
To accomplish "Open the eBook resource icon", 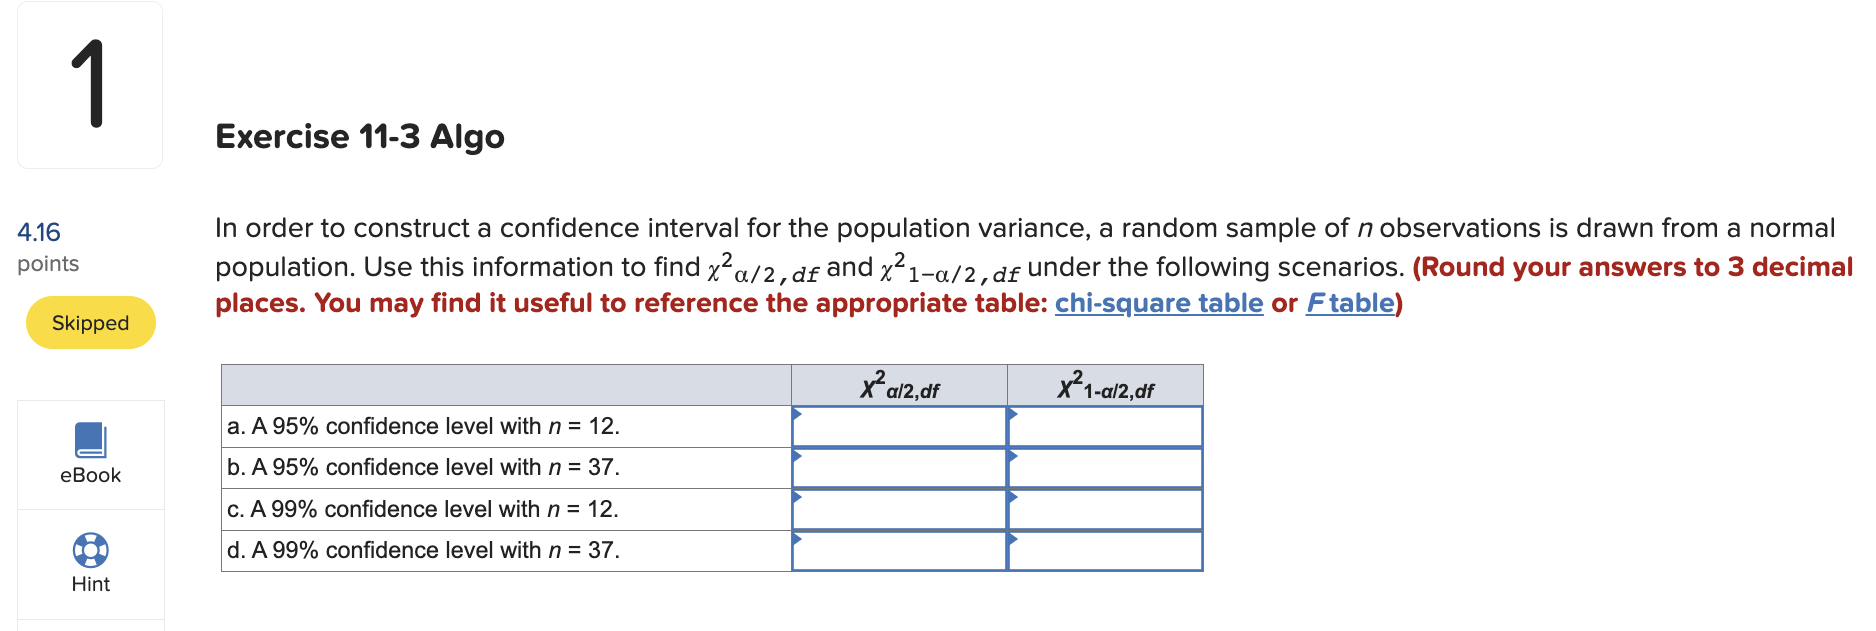I will coord(90,440).
